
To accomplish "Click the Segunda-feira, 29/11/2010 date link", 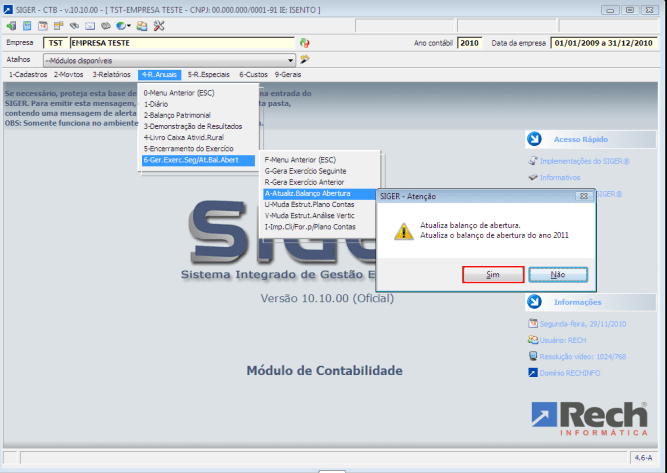I will tap(582, 324).
